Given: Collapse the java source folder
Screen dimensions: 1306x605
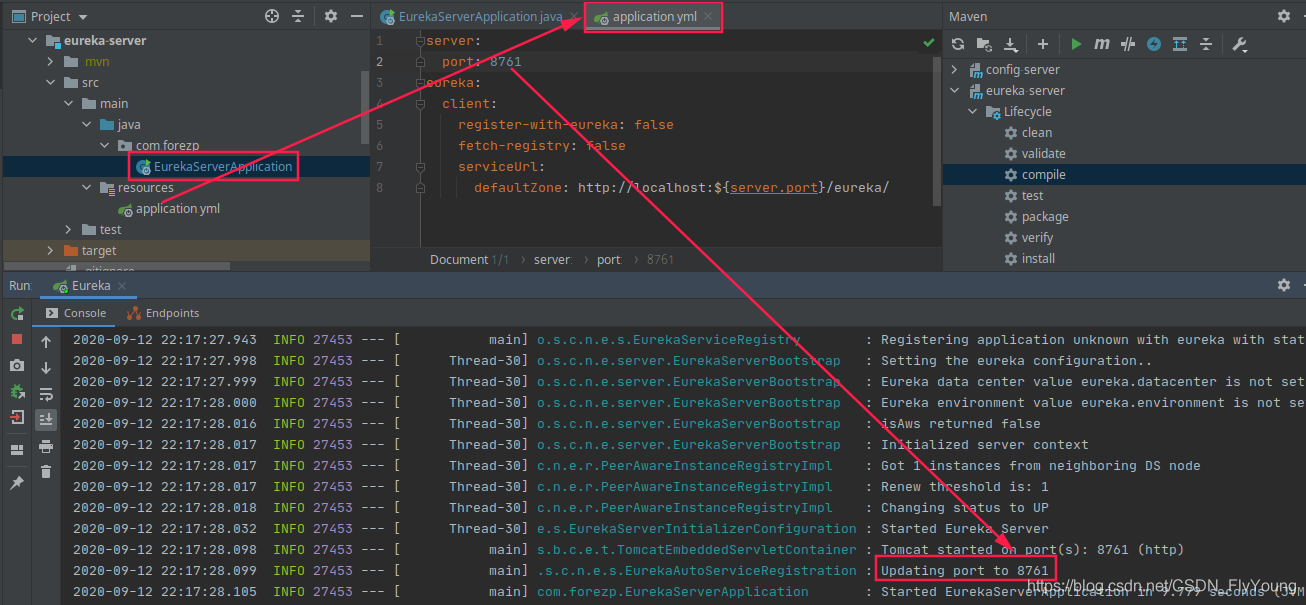Looking at the screenshot, I should [86, 125].
